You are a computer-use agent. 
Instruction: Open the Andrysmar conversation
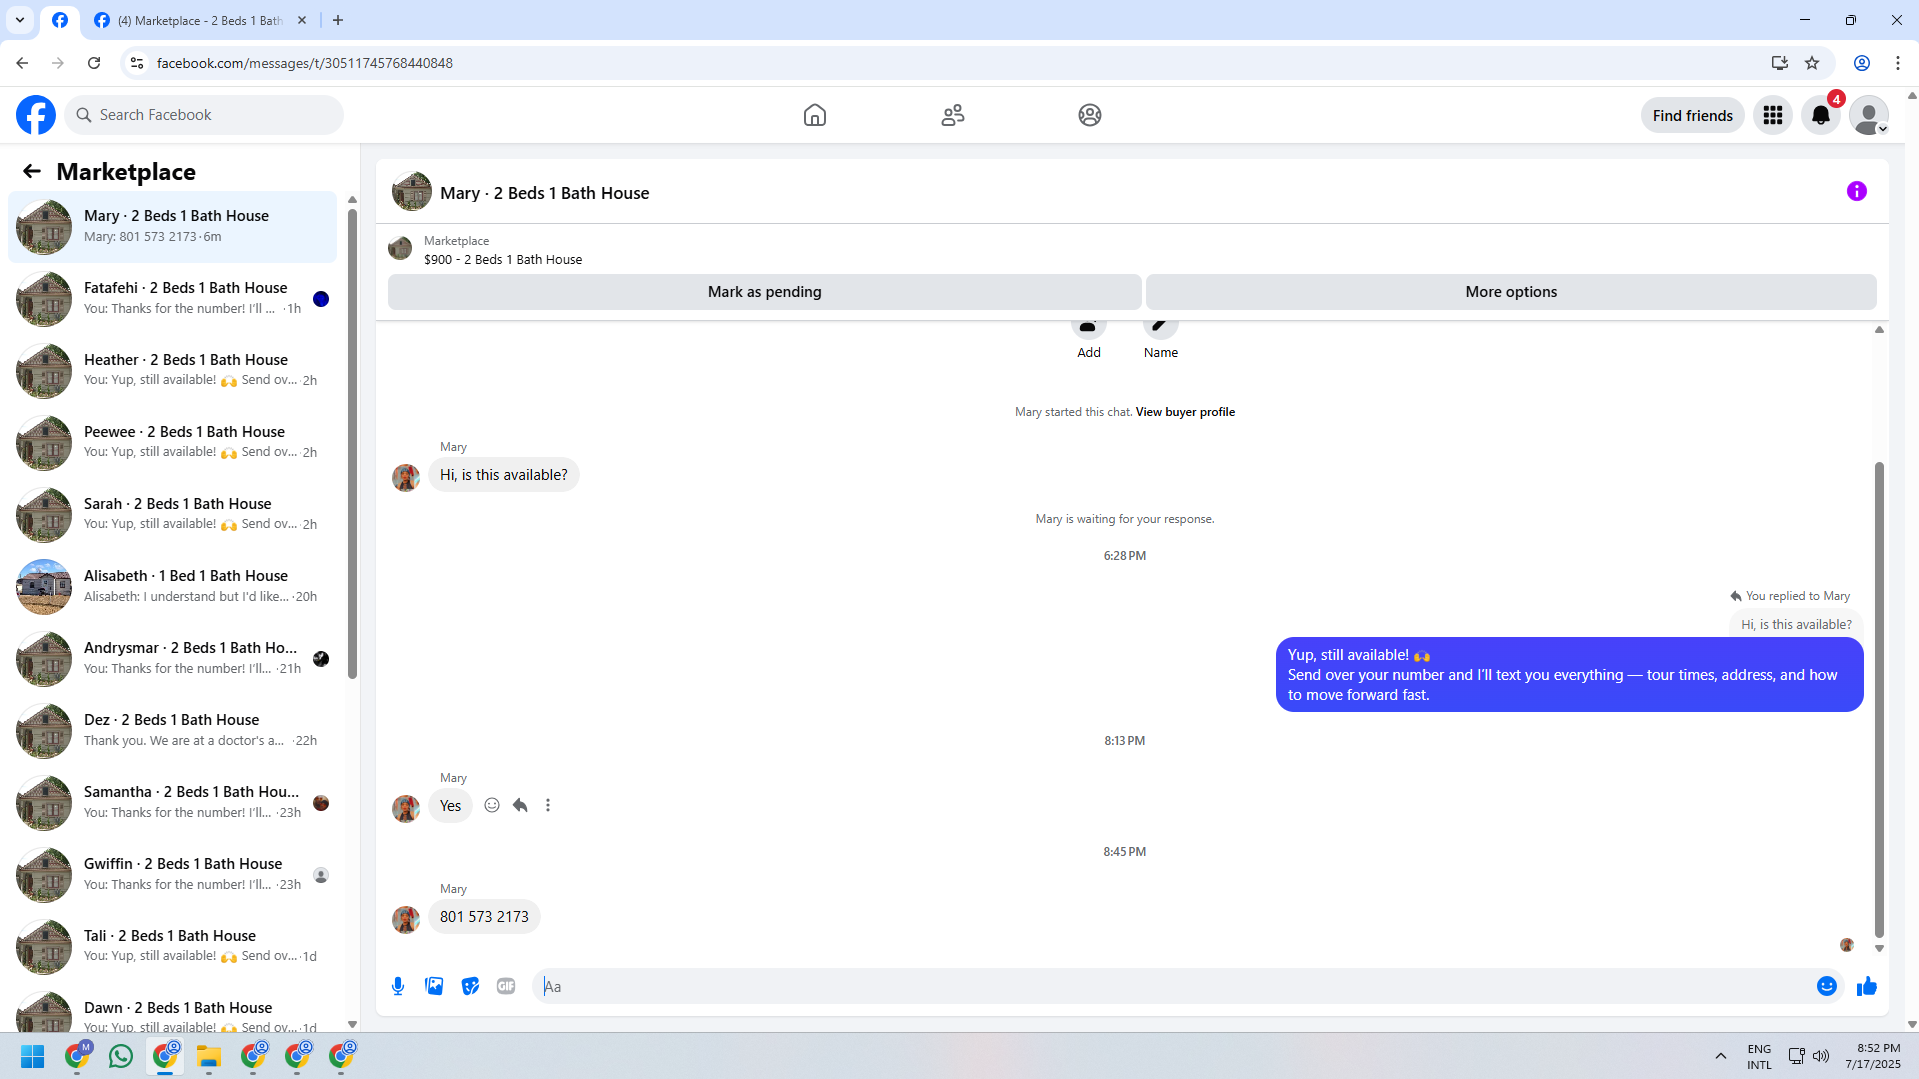[172, 658]
